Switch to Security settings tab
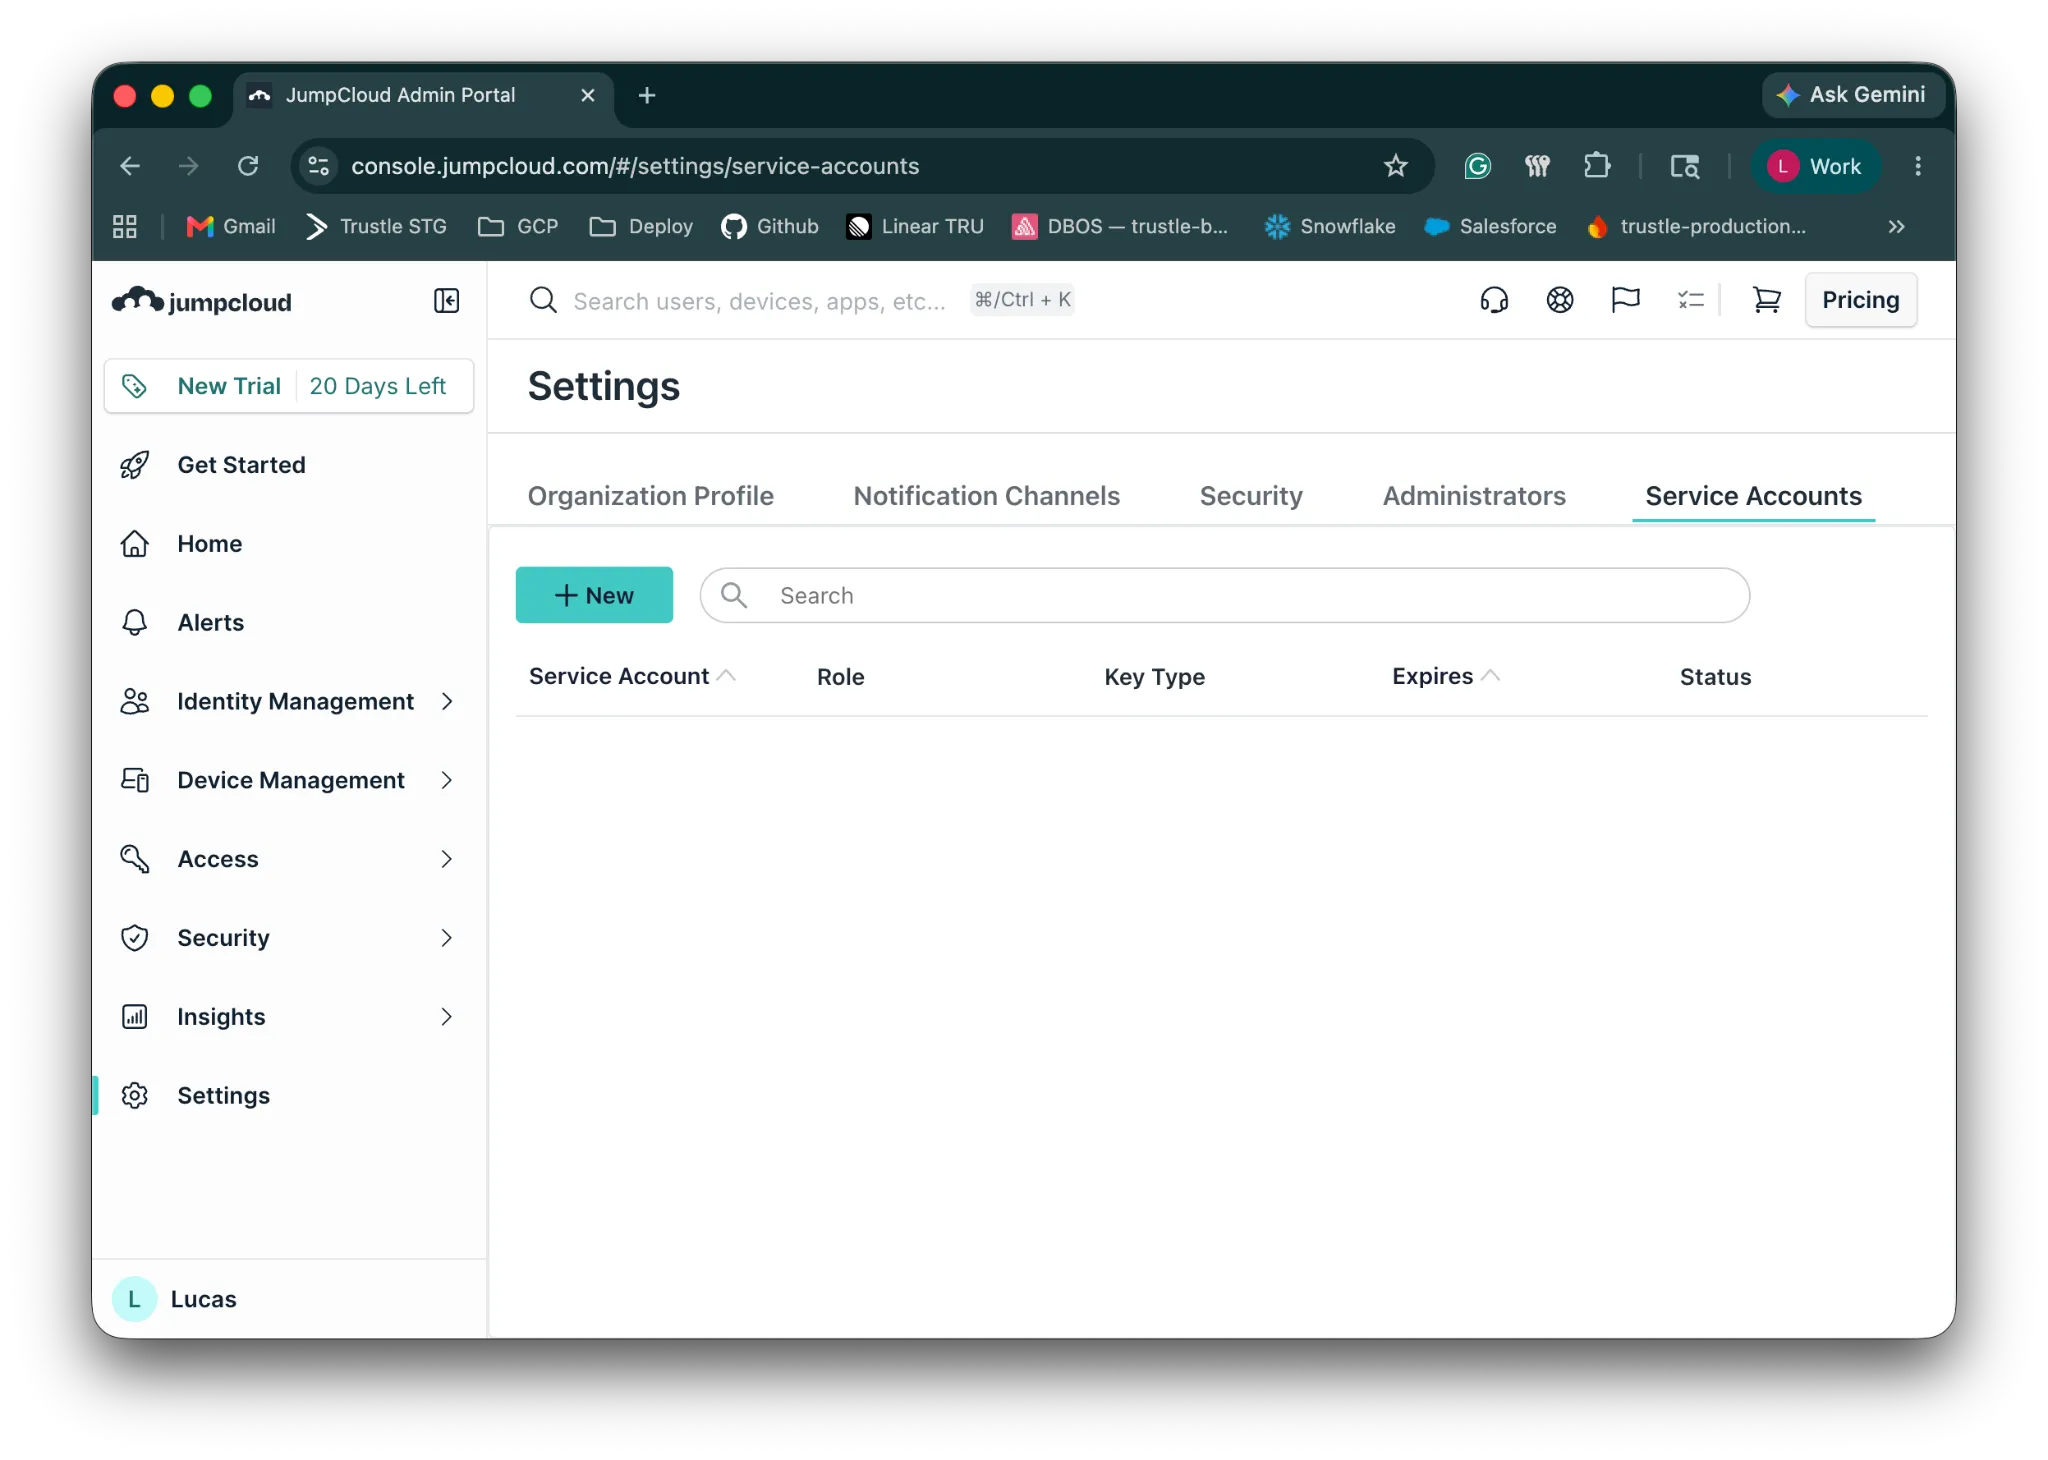The height and width of the screenshot is (1460, 2048). point(1251,496)
